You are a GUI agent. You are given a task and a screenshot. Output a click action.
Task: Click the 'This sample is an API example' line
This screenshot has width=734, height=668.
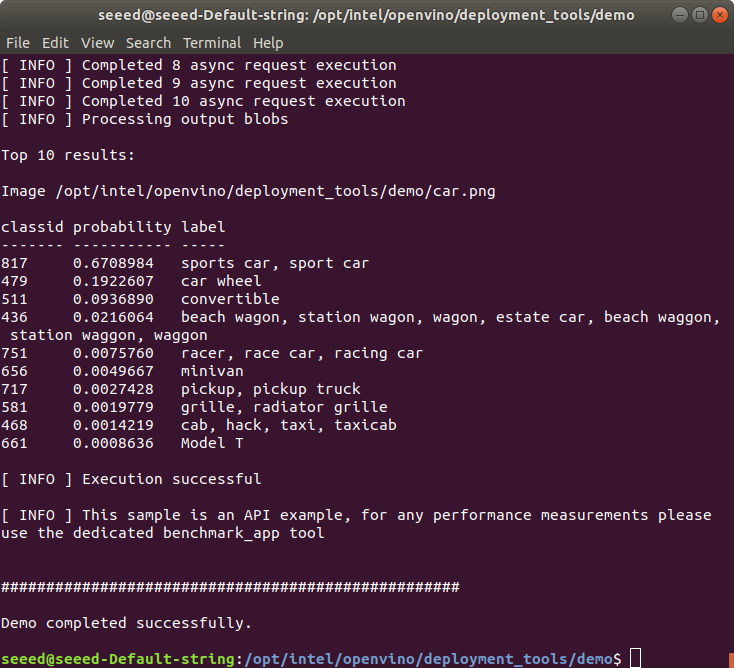click(x=356, y=515)
